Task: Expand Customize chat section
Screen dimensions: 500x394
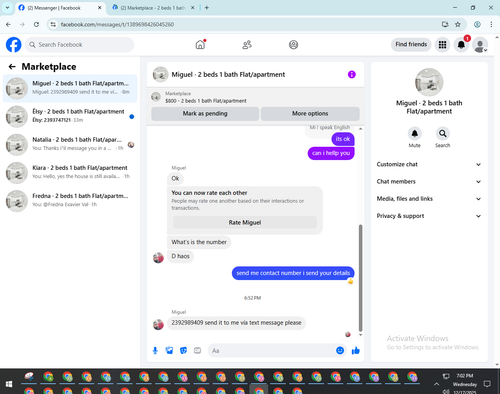Action: (x=429, y=164)
